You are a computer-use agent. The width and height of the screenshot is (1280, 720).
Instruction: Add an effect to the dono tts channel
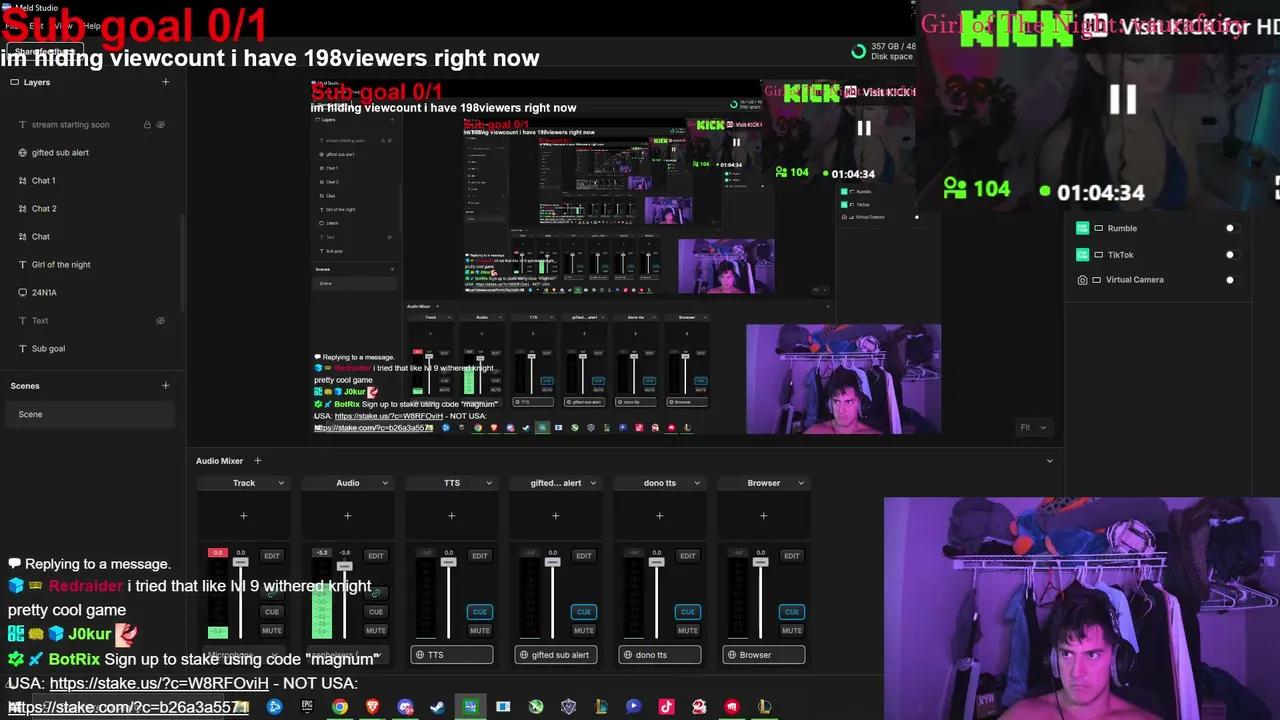[x=659, y=516]
